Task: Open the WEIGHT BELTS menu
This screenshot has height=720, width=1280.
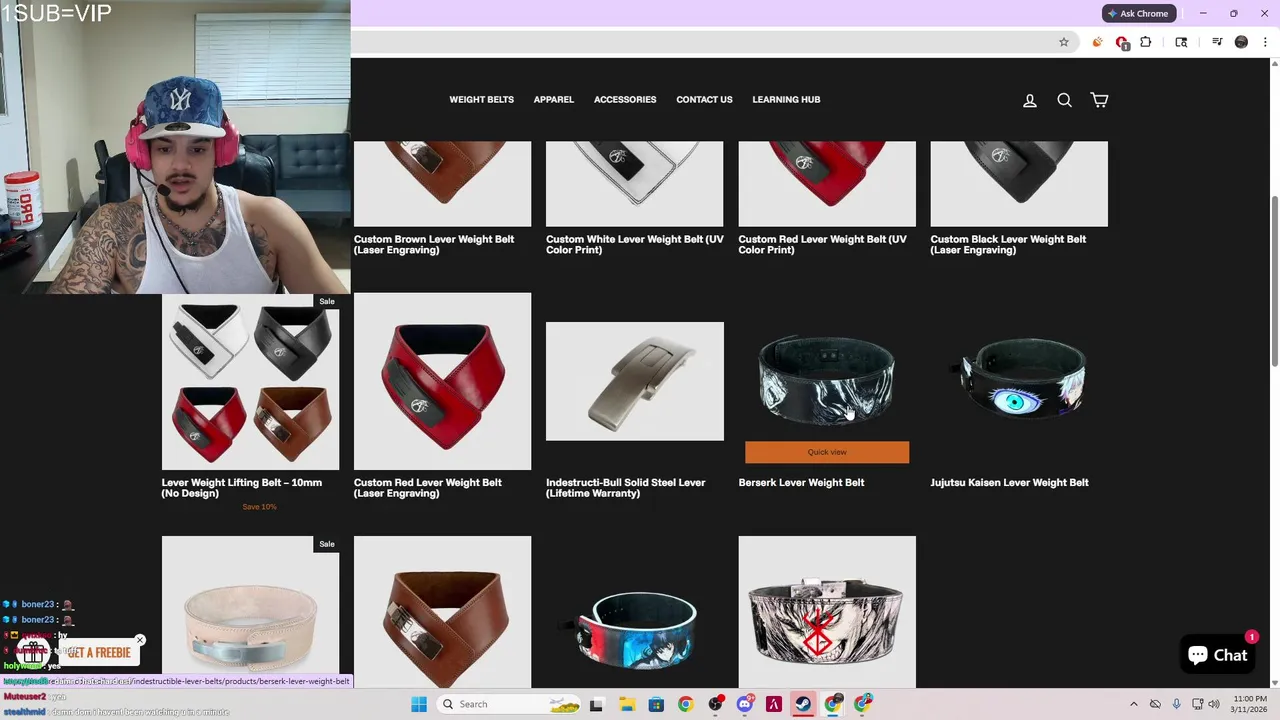Action: (481, 100)
